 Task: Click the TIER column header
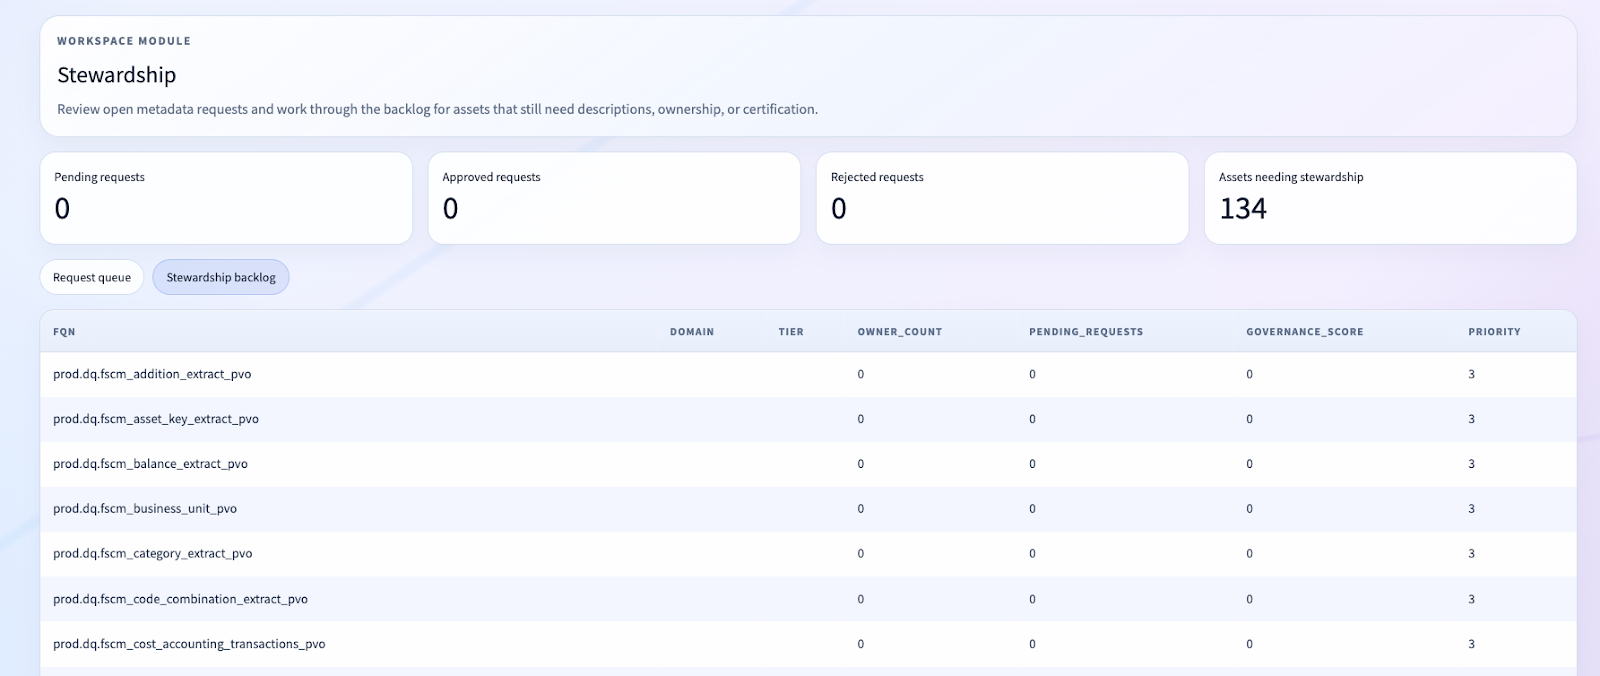(790, 332)
